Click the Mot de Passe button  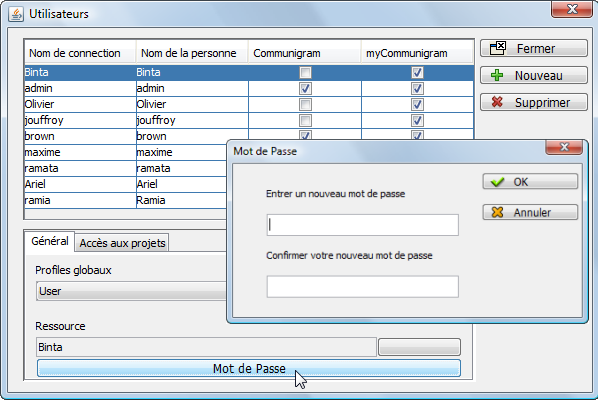[249, 368]
